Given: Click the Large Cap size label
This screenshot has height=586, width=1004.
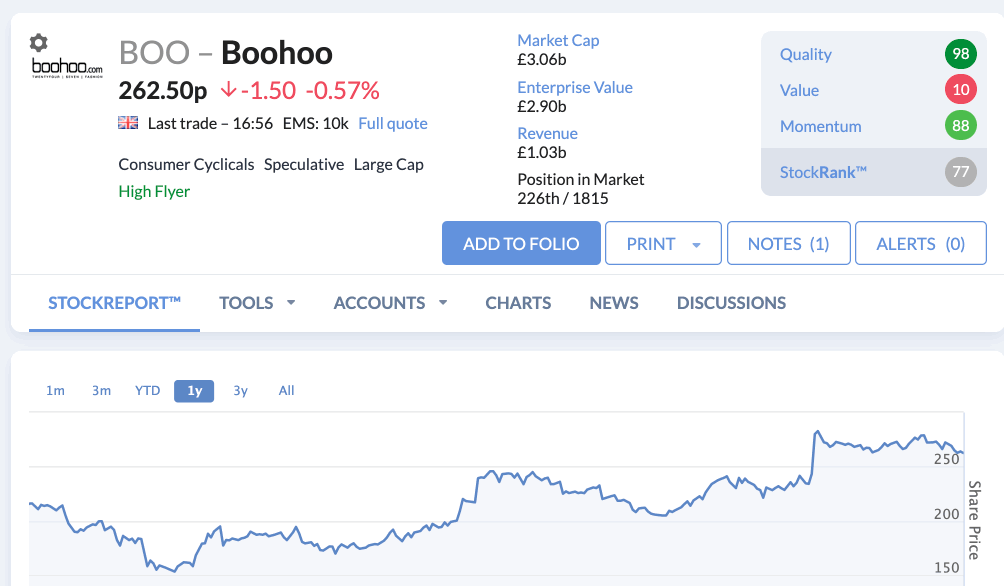Looking at the screenshot, I should pyautogui.click(x=389, y=165).
